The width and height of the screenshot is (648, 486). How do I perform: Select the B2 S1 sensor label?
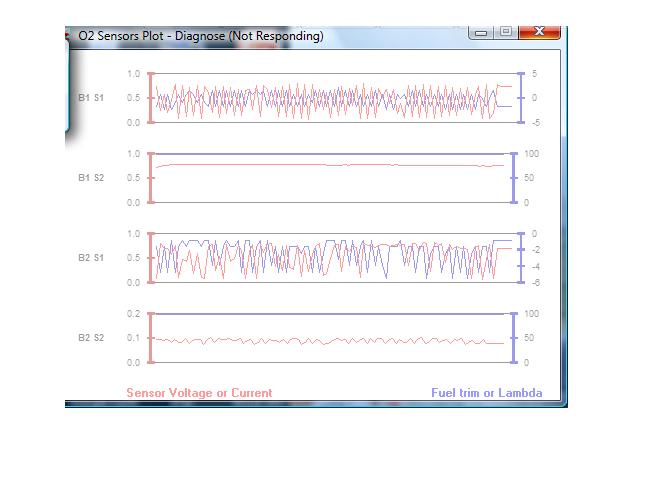(x=91, y=258)
